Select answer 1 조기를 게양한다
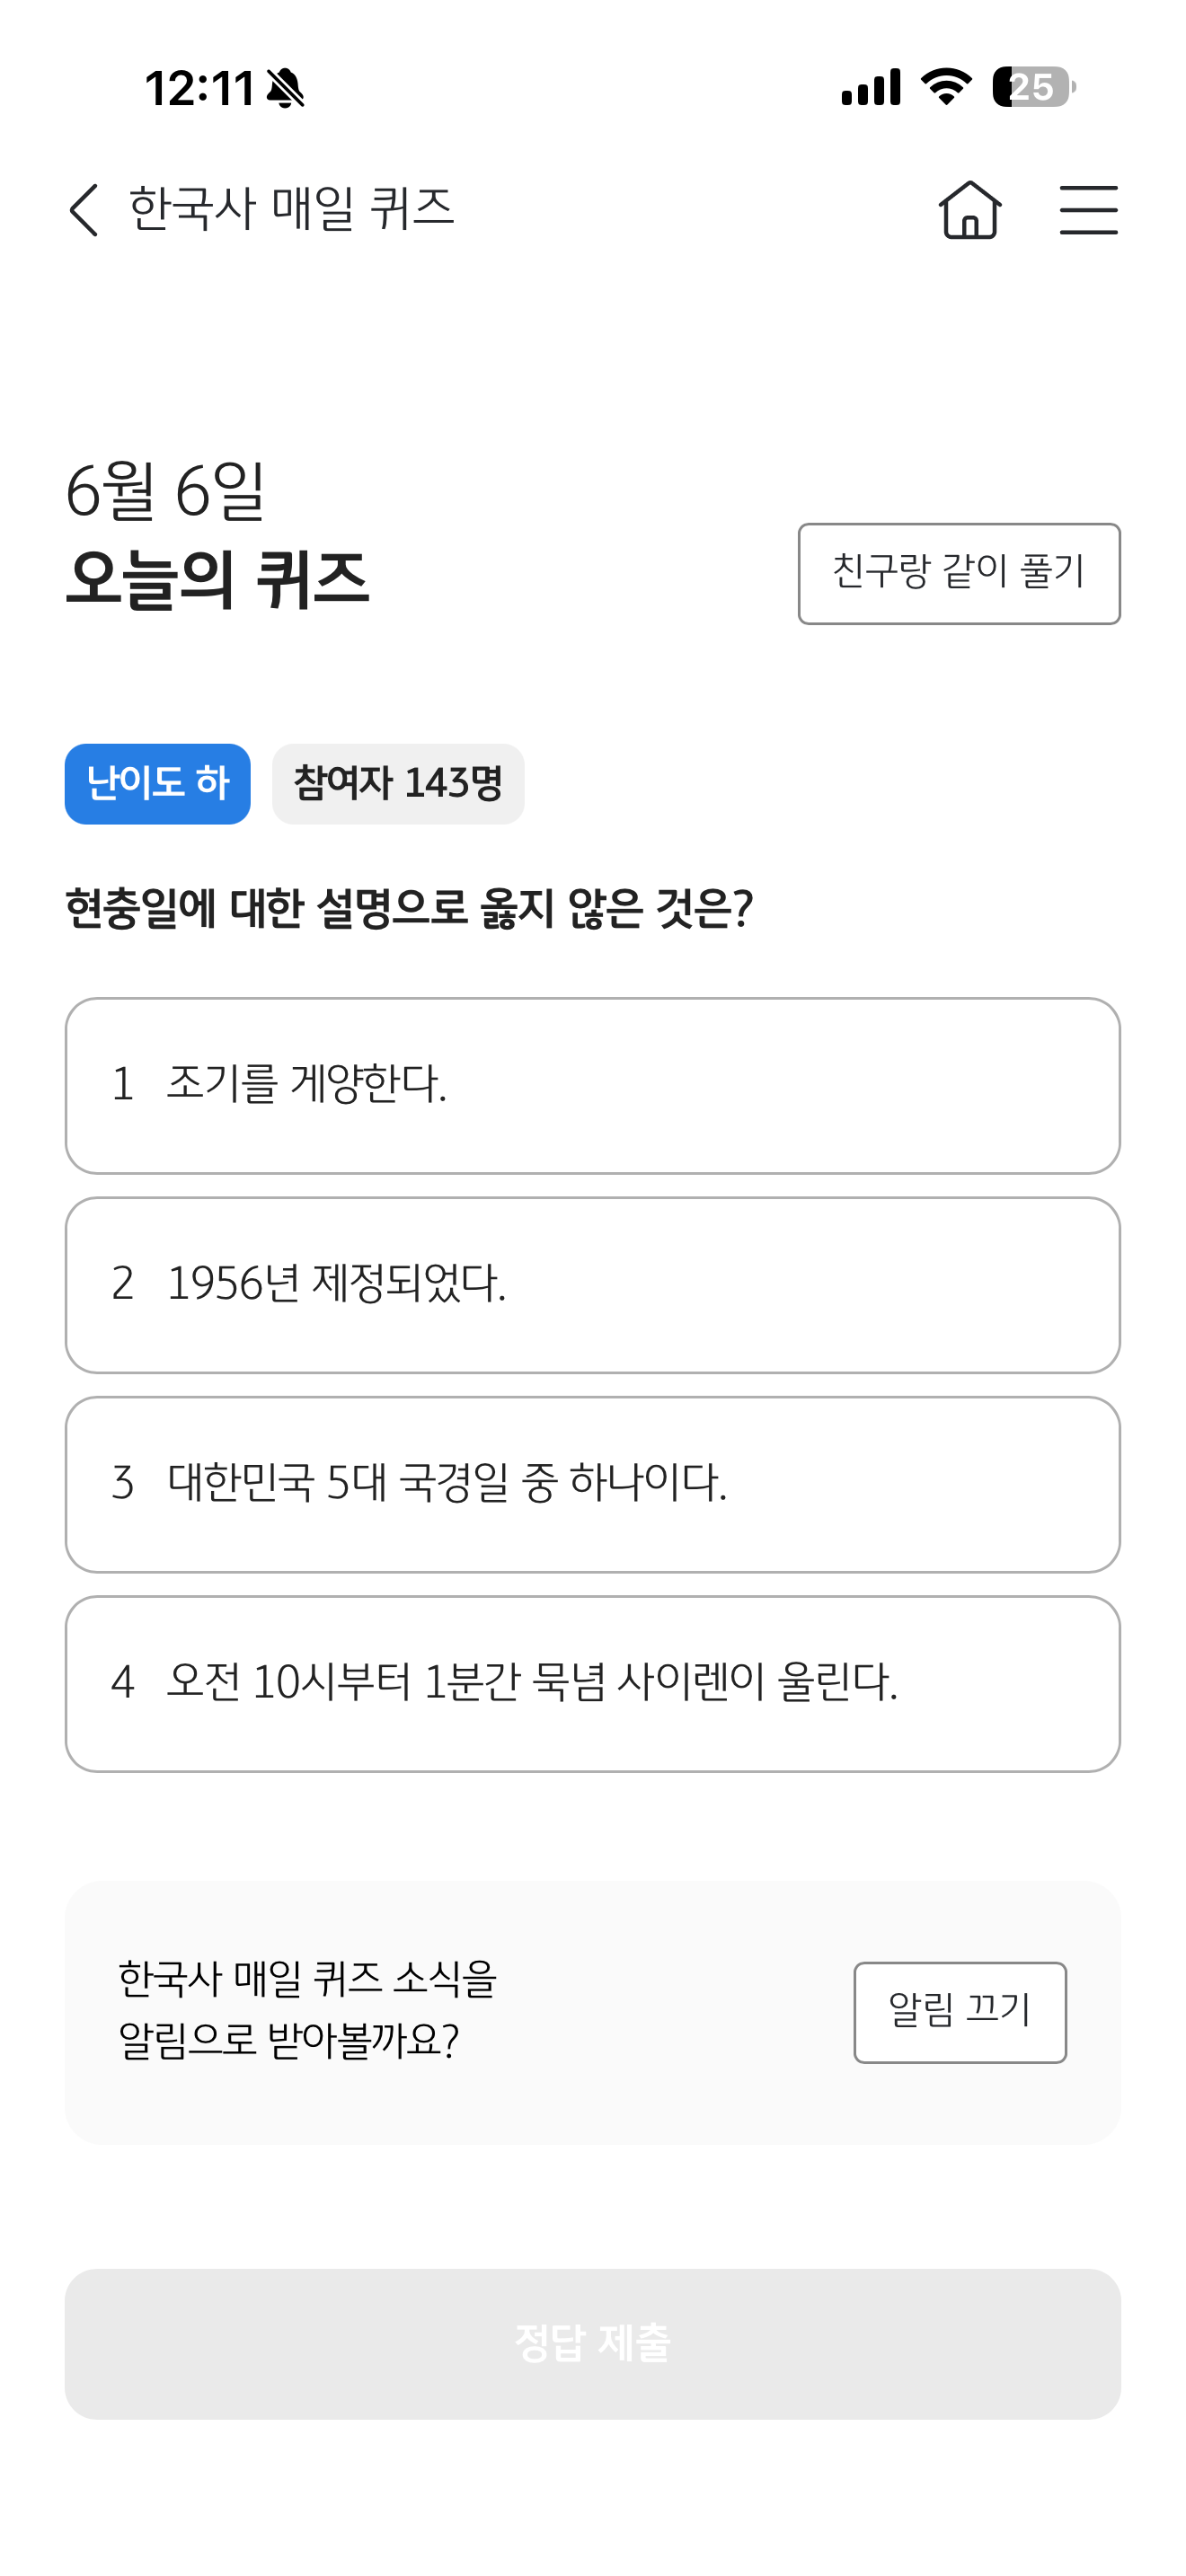The width and height of the screenshot is (1186, 2576). [x=593, y=1086]
